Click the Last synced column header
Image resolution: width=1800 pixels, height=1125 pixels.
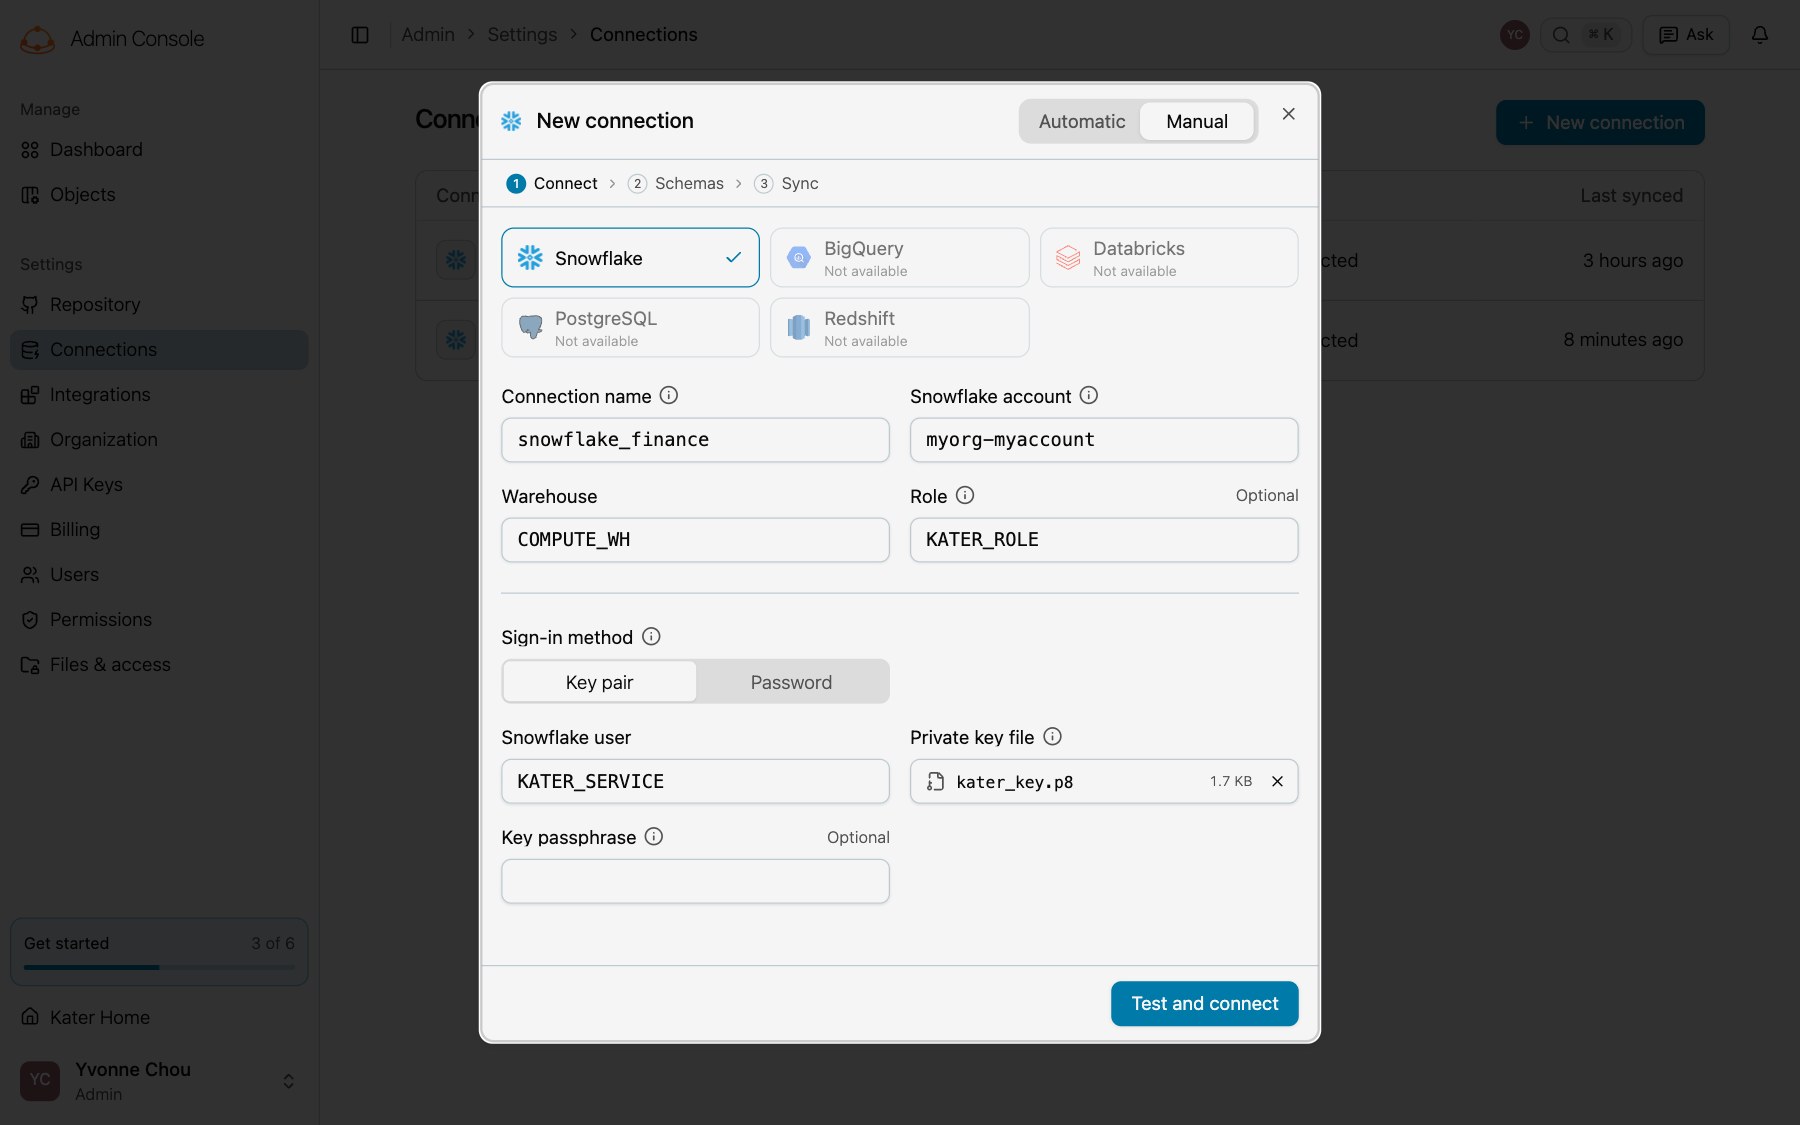[x=1631, y=196]
